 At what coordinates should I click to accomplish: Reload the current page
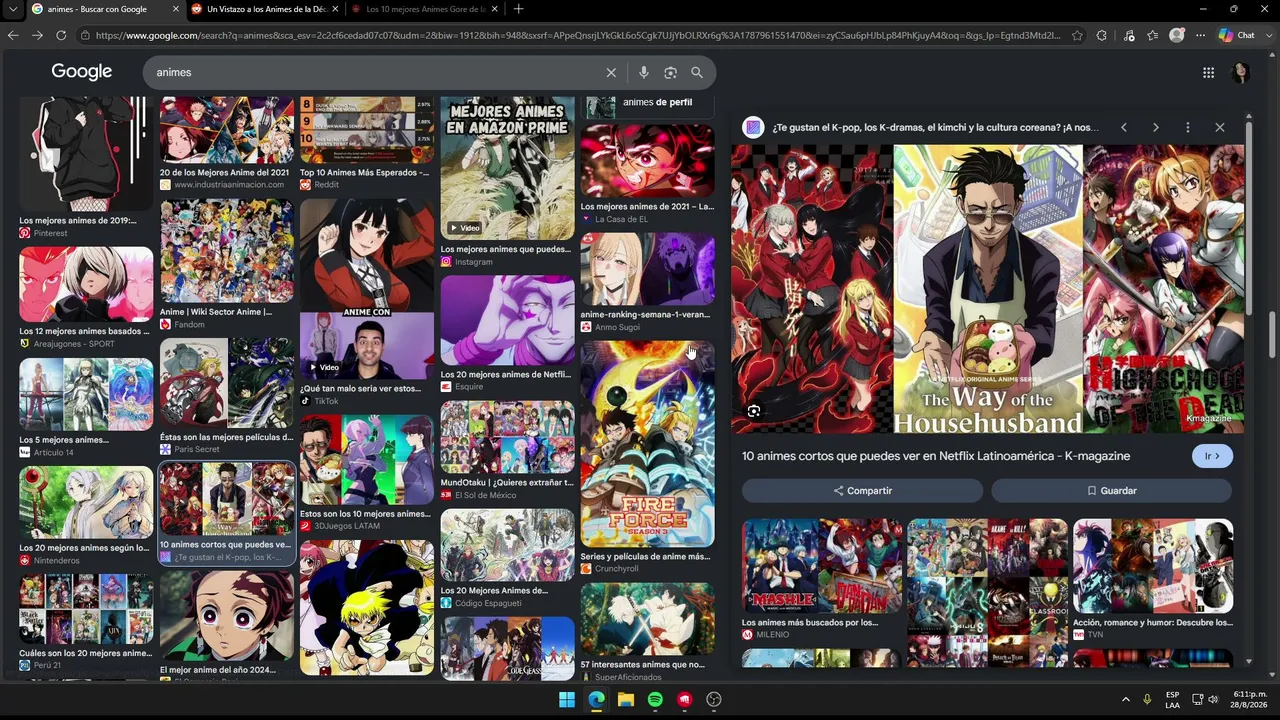pos(61,35)
